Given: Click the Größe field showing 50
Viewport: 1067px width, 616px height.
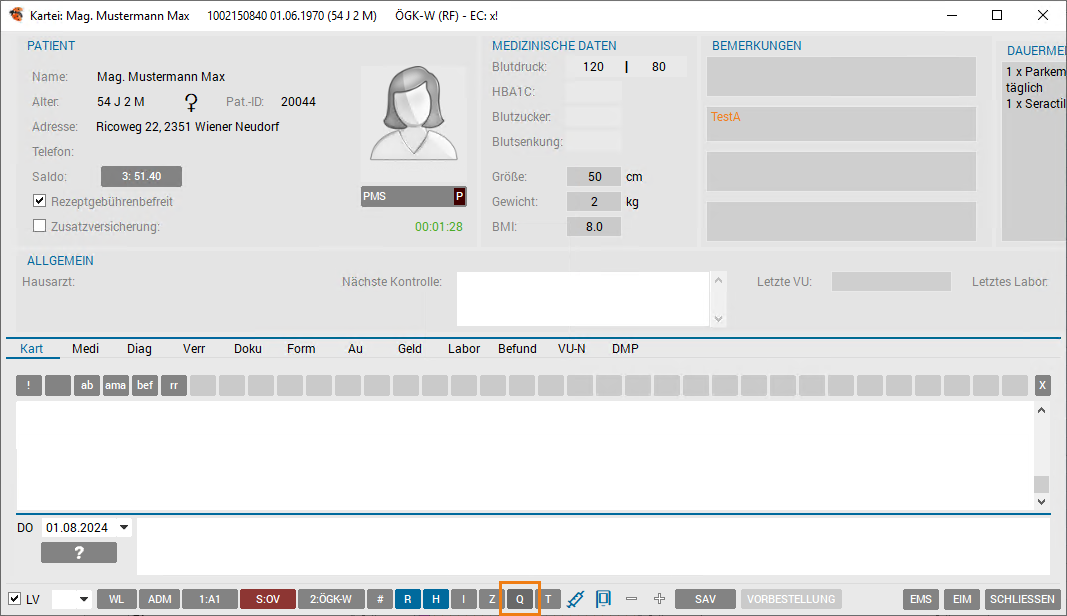Looking at the screenshot, I should [594, 177].
